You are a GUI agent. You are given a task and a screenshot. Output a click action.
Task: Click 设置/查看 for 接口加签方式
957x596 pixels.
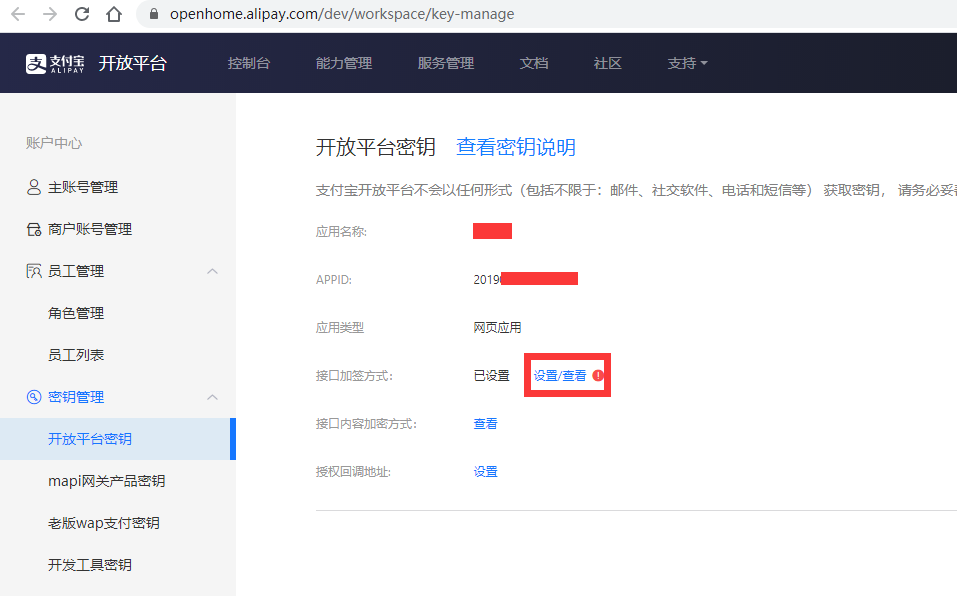pyautogui.click(x=560, y=376)
